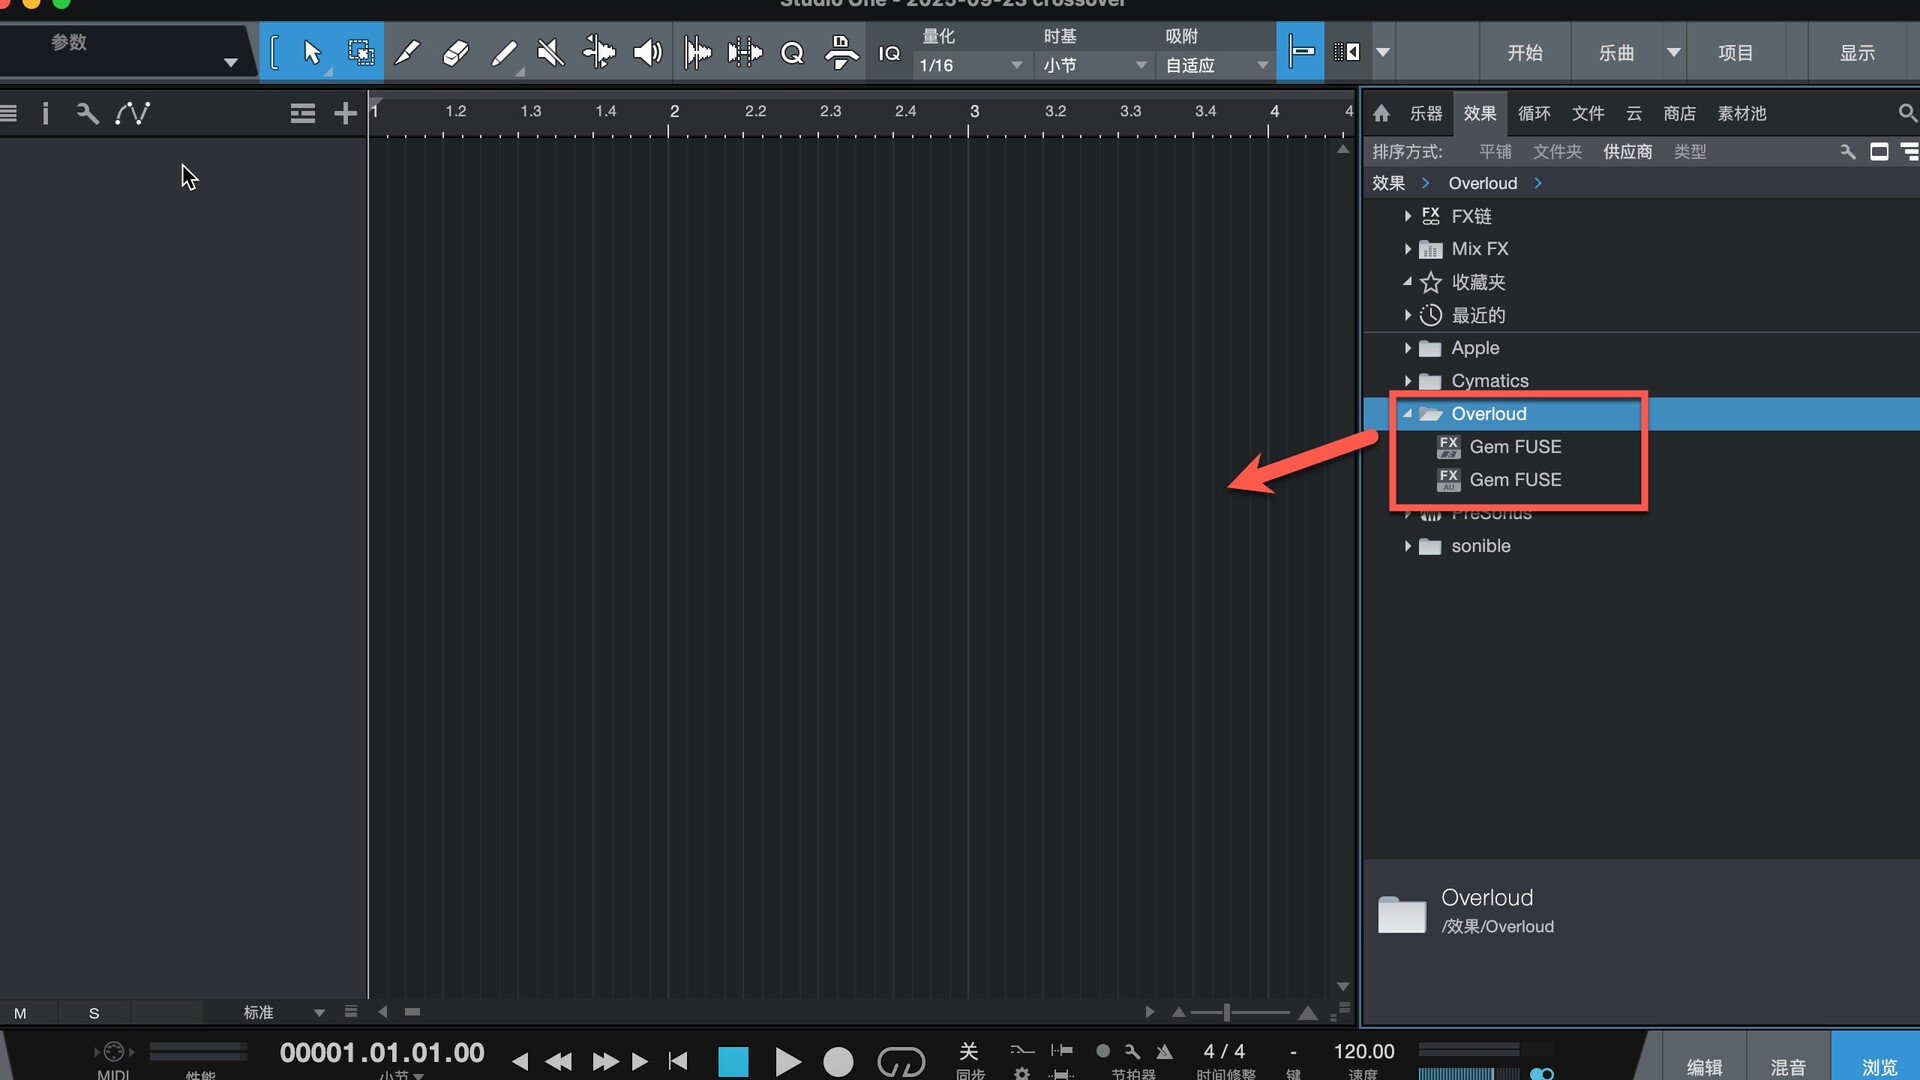
Task: Click the Play transport button
Action: [787, 1062]
